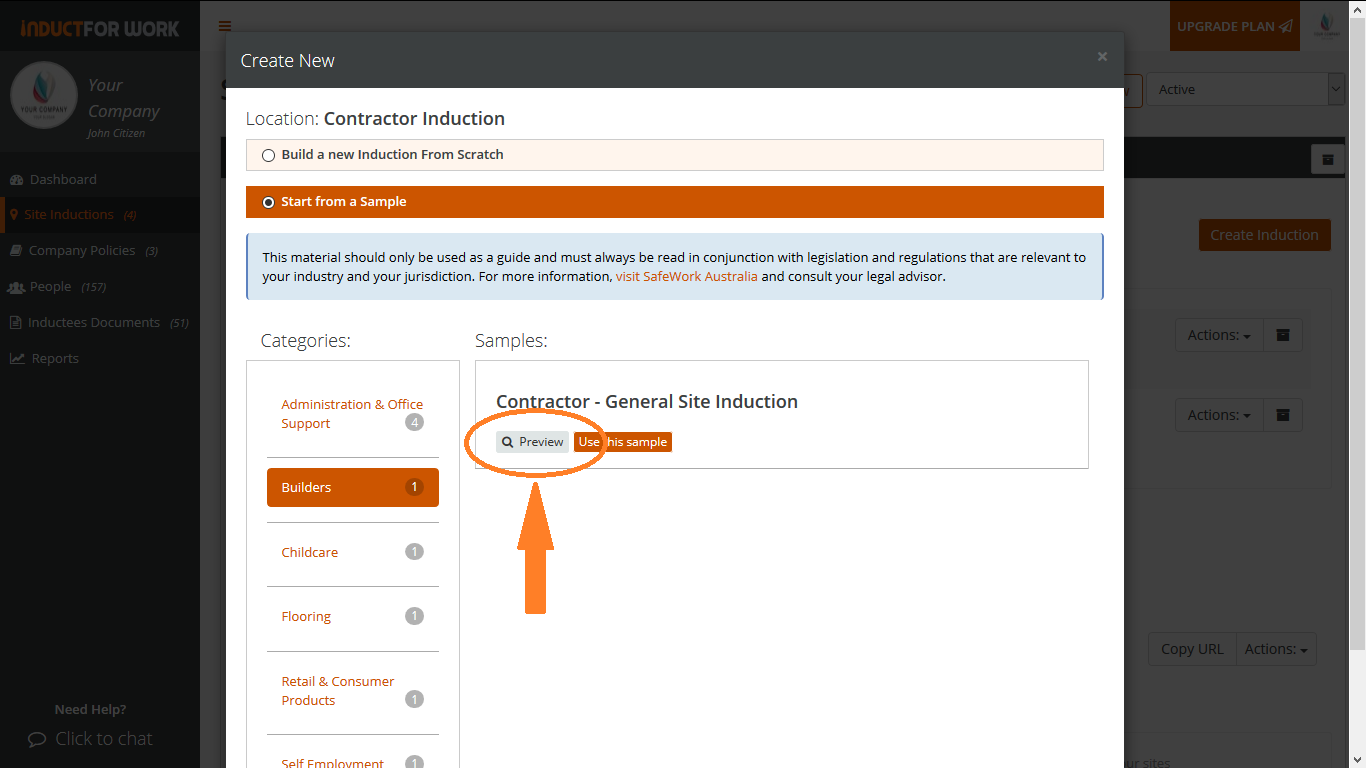Open the Active status dropdown

1245,89
